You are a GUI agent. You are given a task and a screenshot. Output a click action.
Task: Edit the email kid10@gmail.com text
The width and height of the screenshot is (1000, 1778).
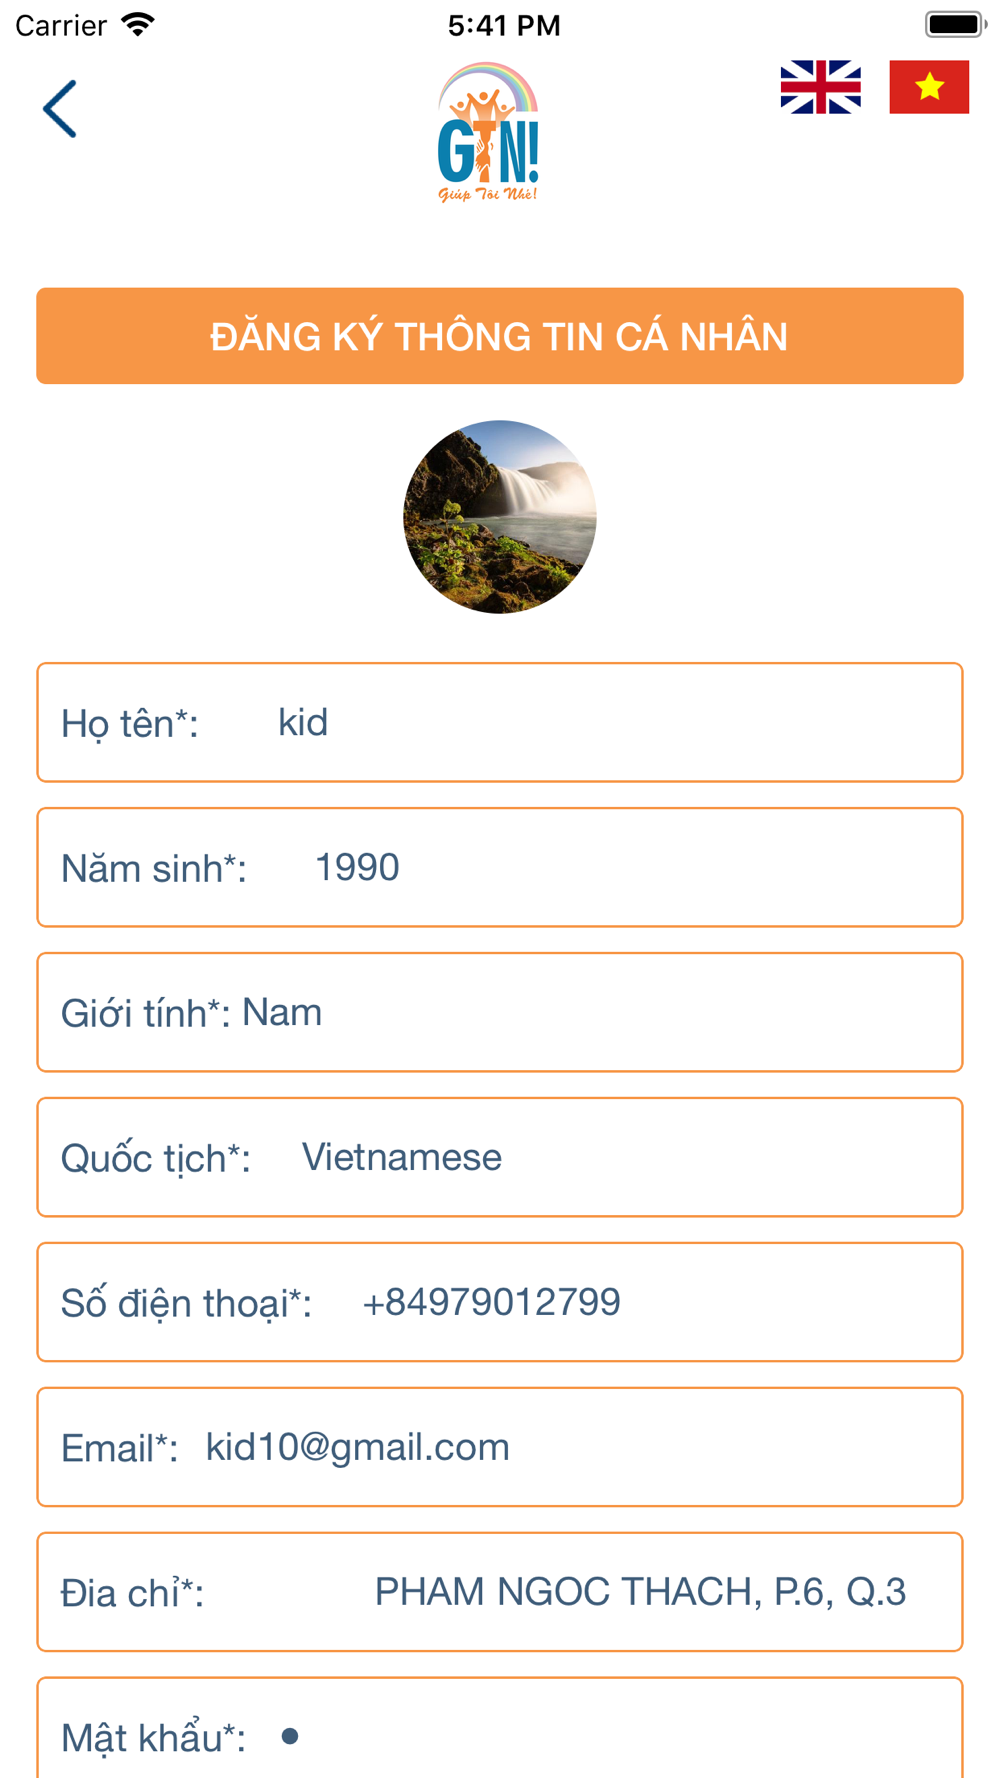(x=357, y=1447)
